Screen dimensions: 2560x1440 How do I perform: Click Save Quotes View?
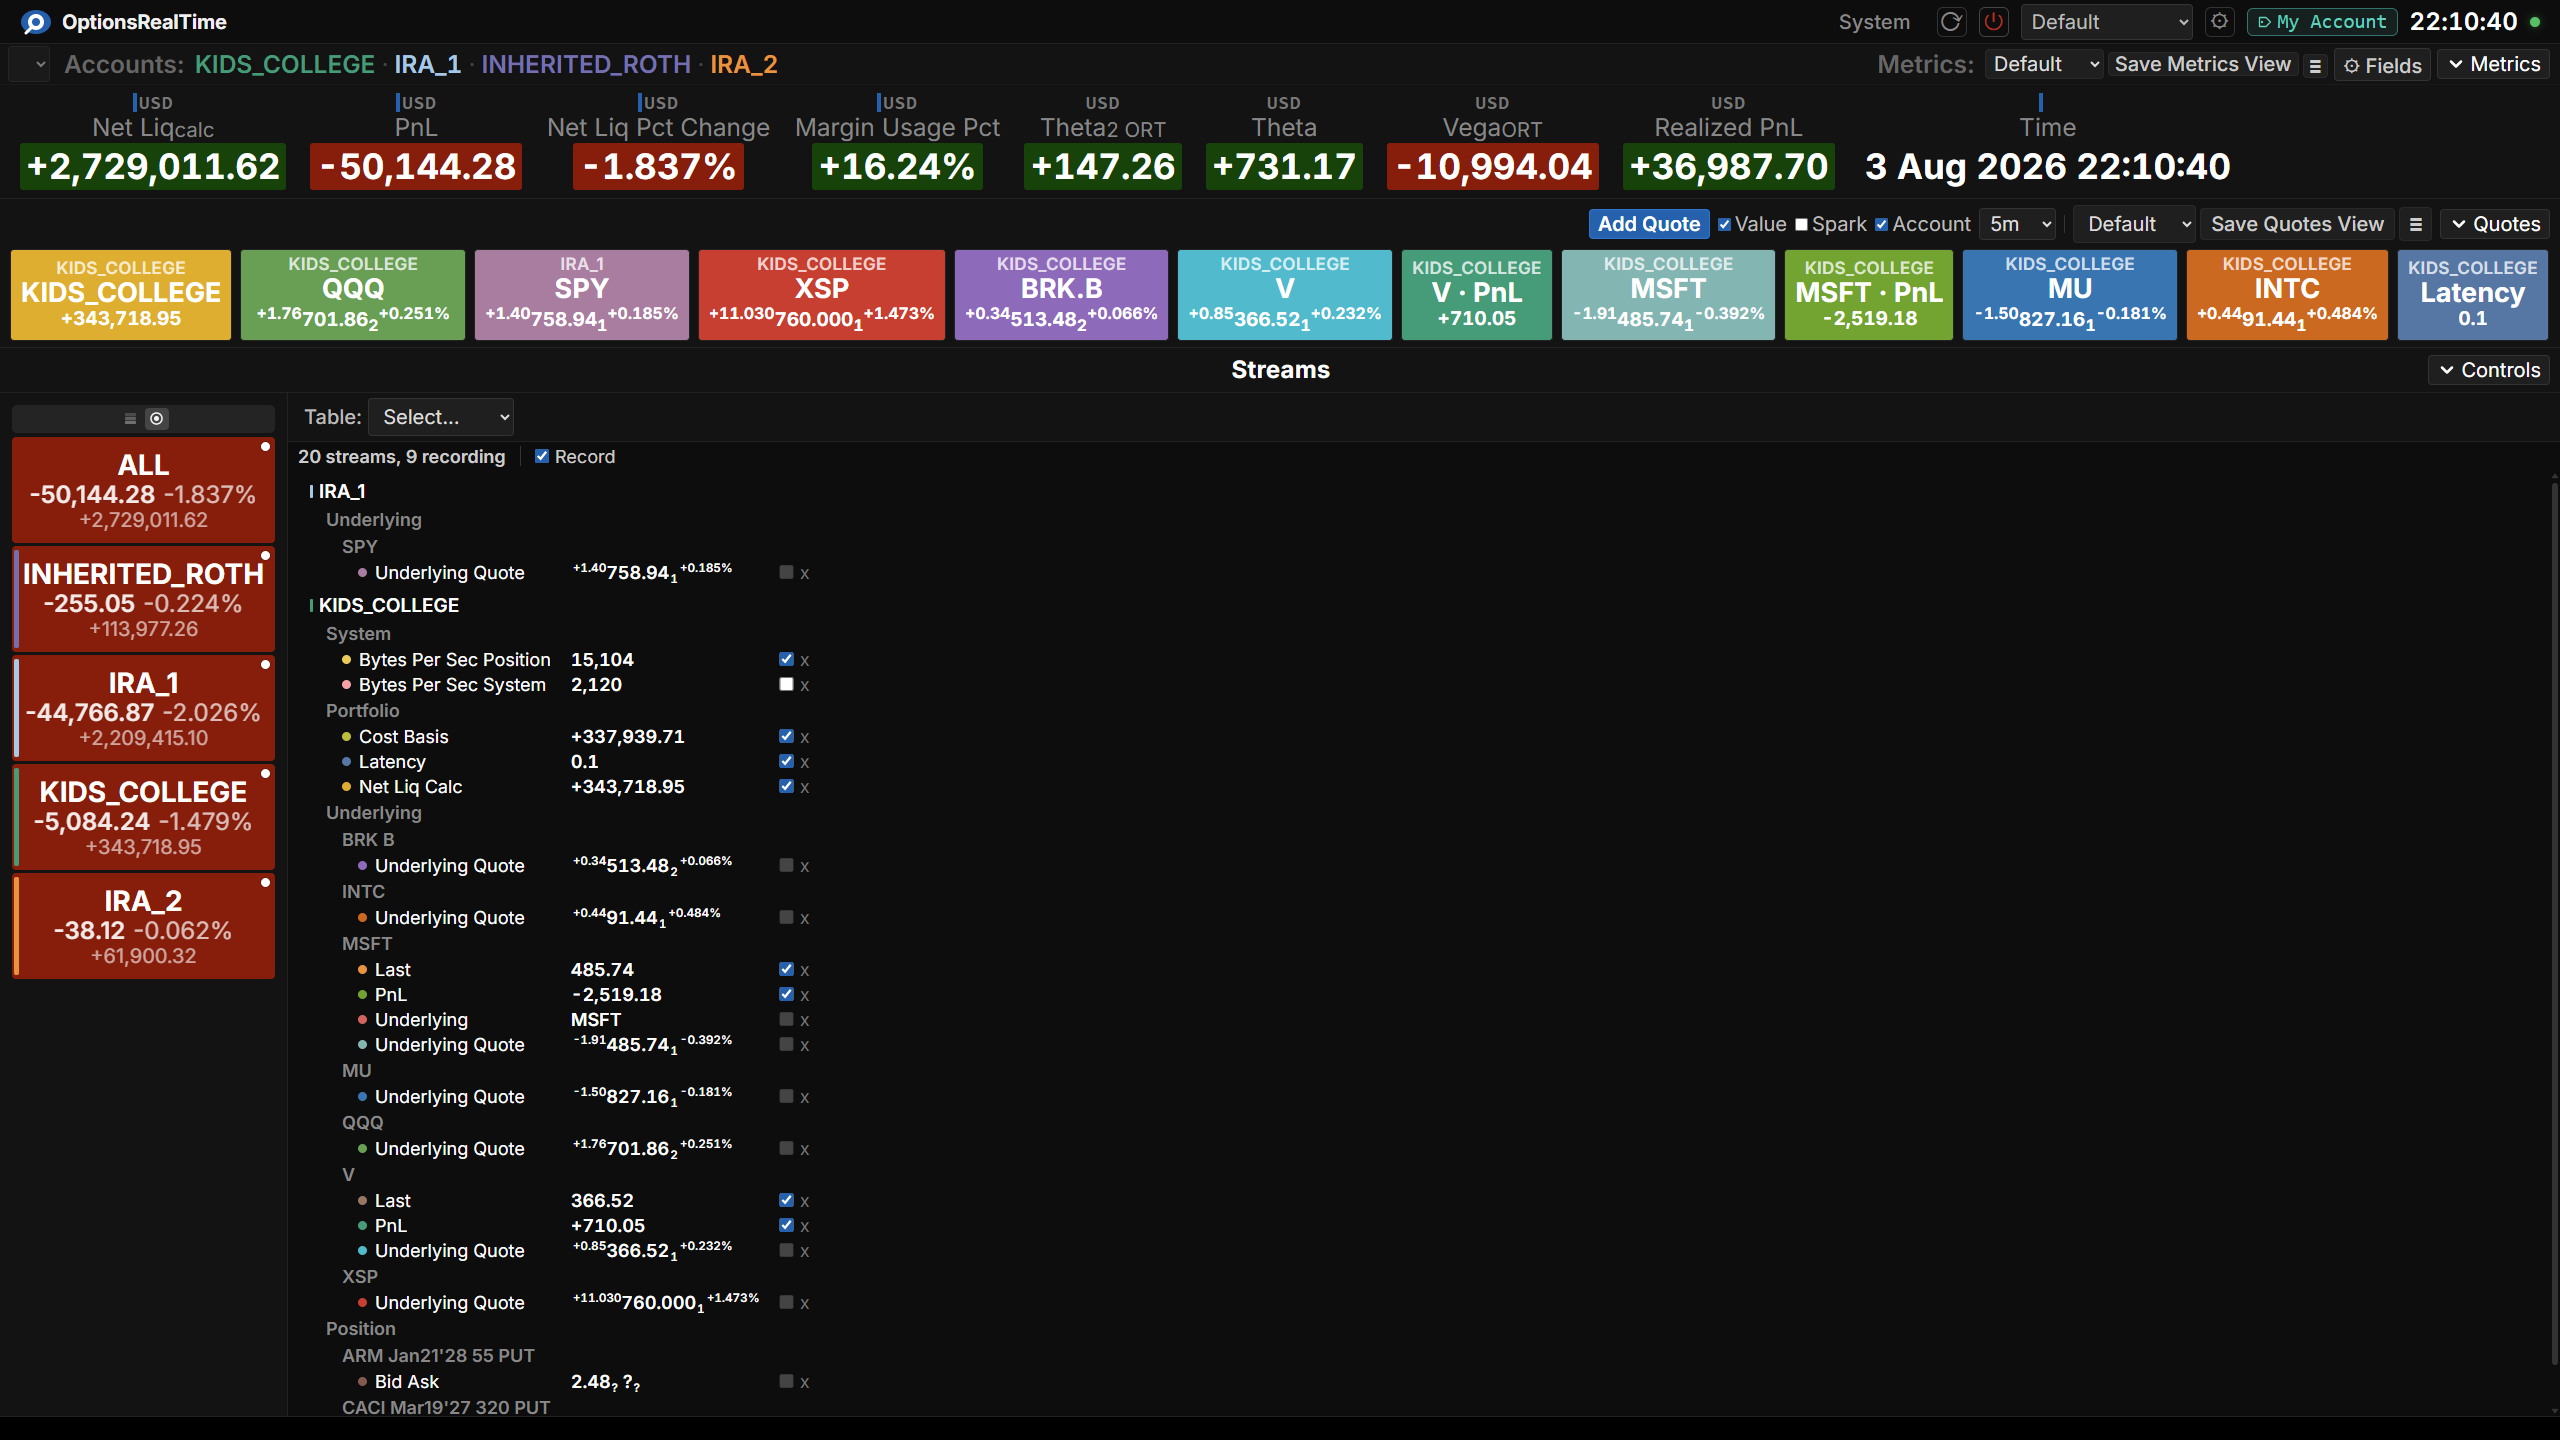pyautogui.click(x=2297, y=225)
